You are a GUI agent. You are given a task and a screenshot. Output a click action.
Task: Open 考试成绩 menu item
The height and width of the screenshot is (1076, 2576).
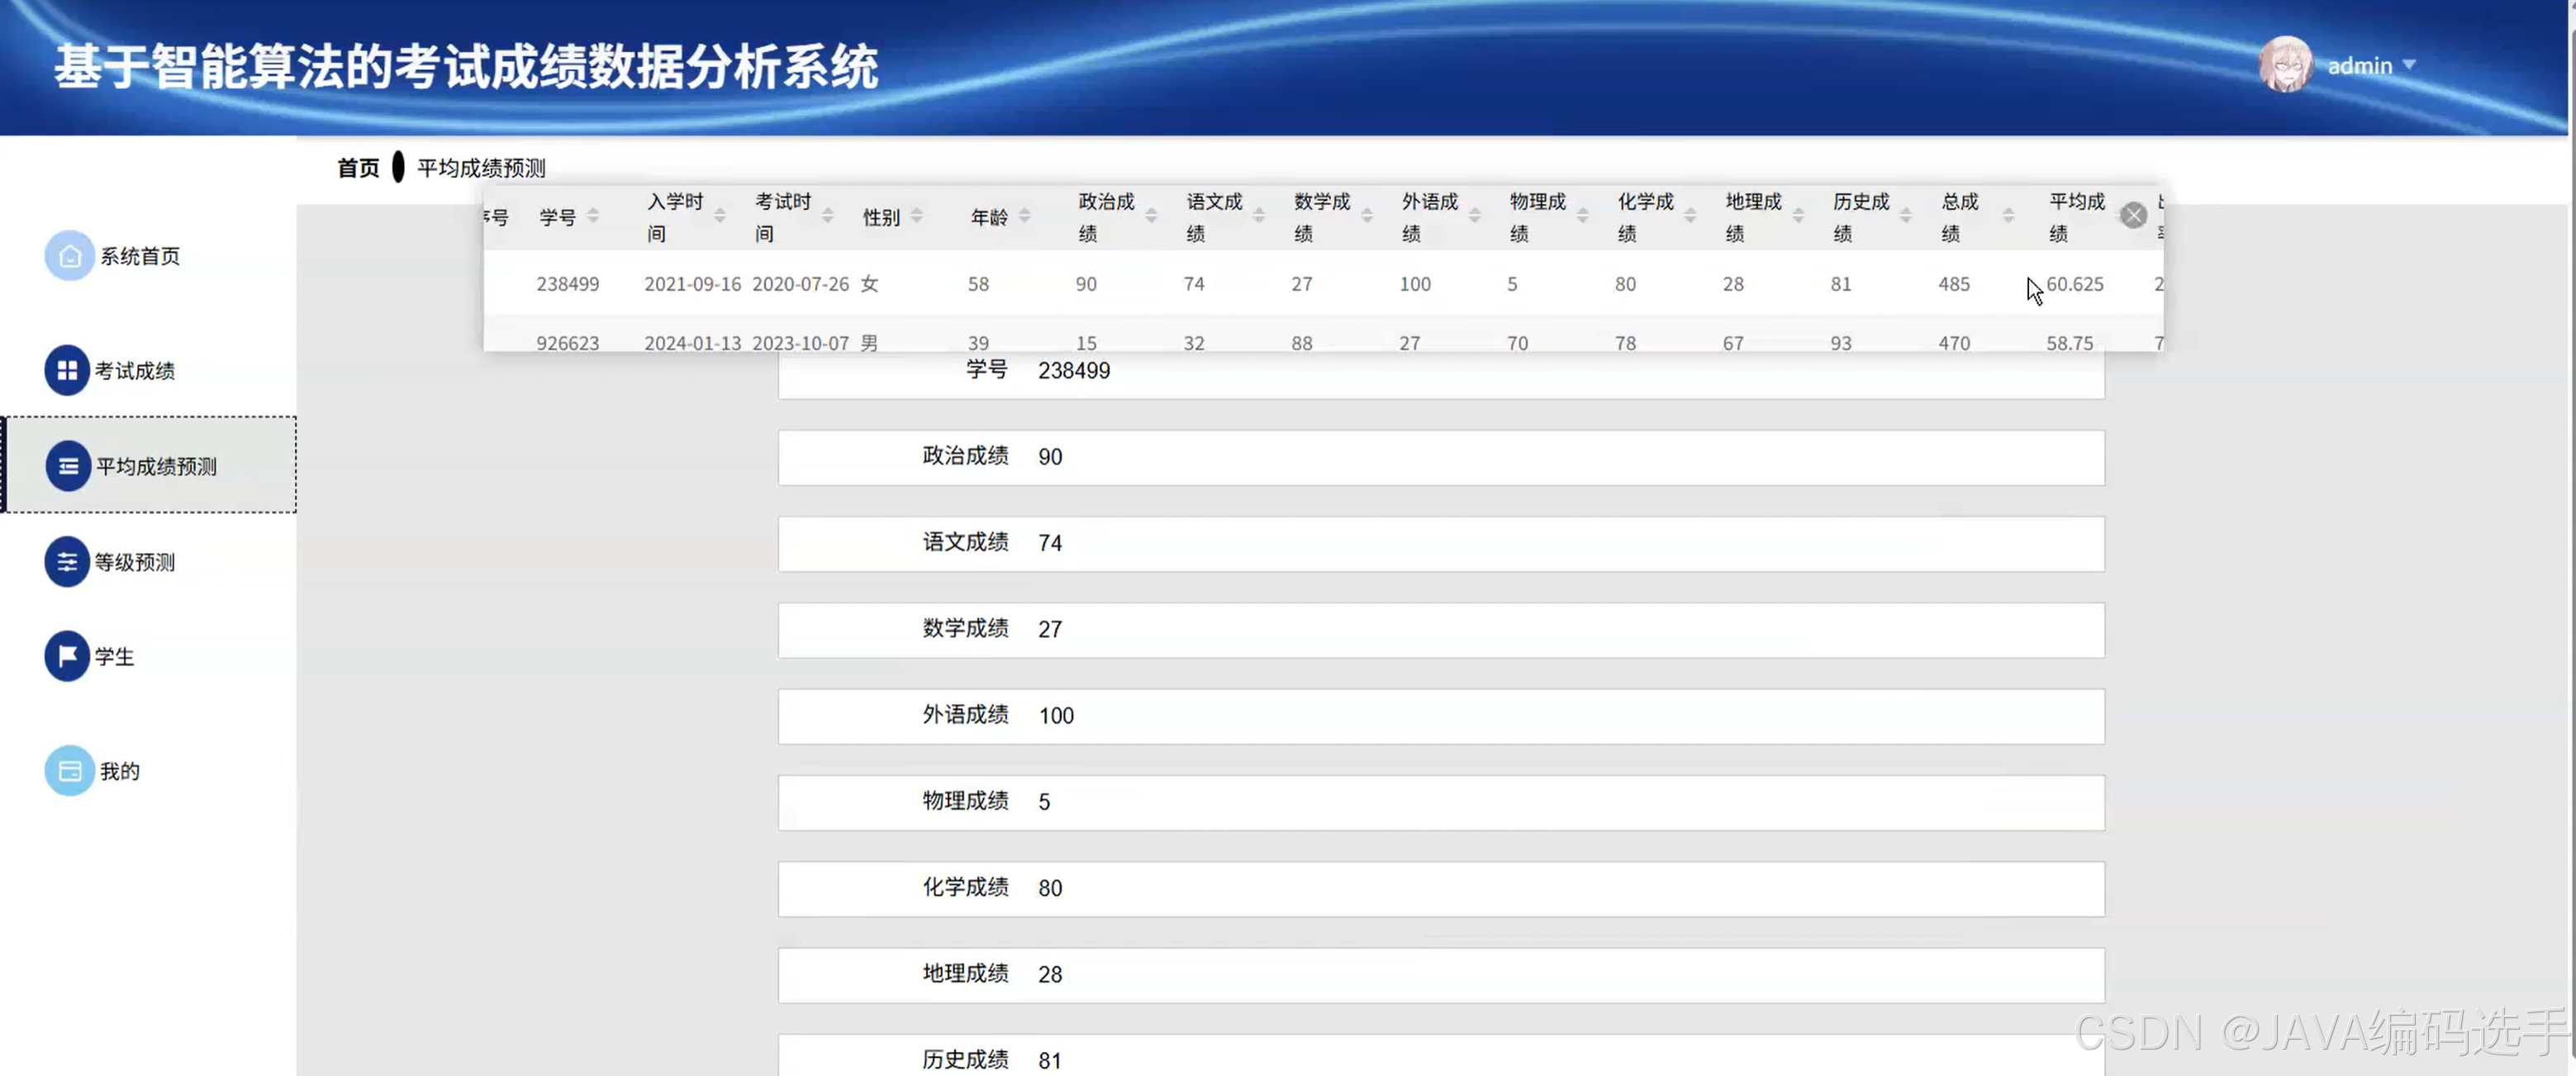135,371
